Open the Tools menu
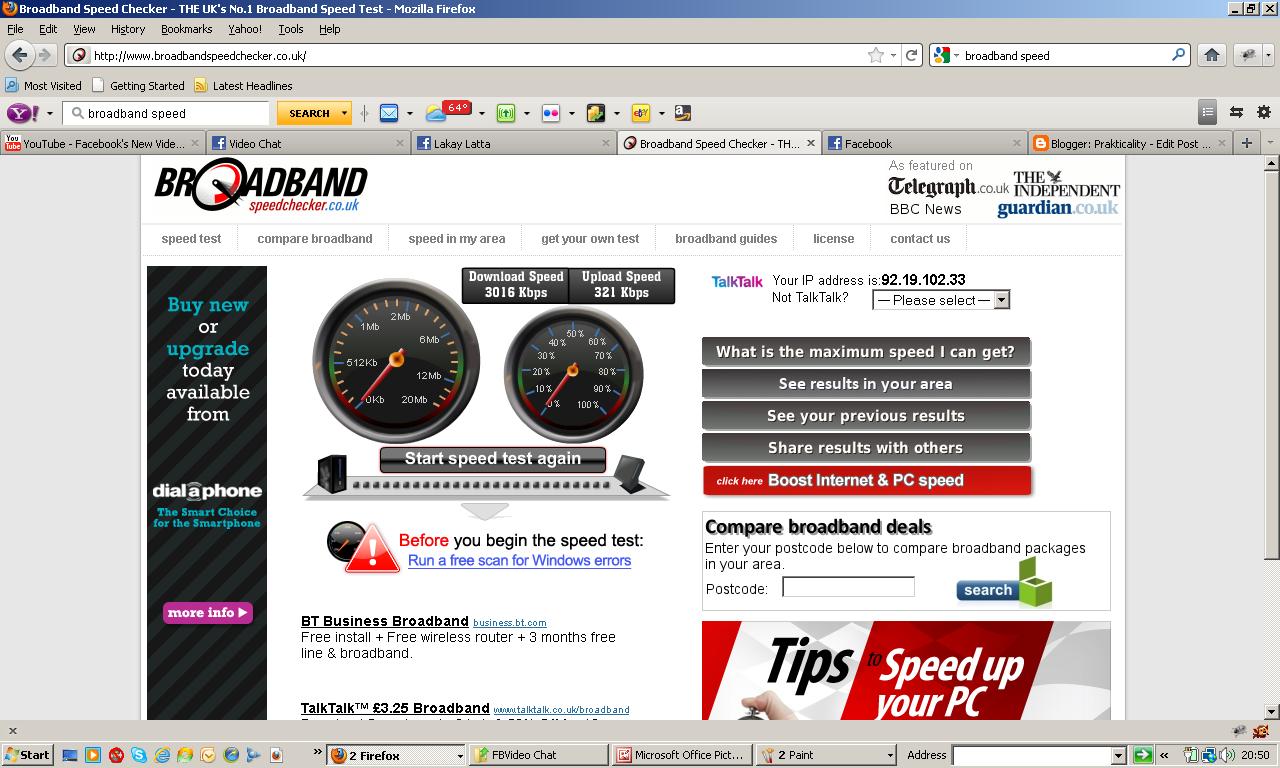 [291, 29]
